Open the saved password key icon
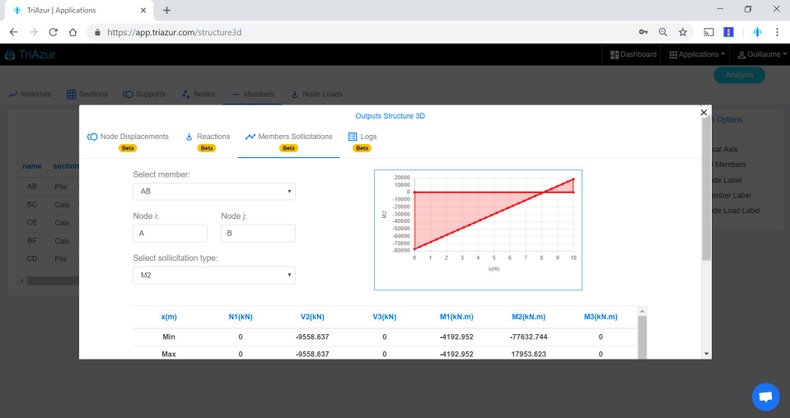Screen dimensions: 790x418 pos(643,32)
